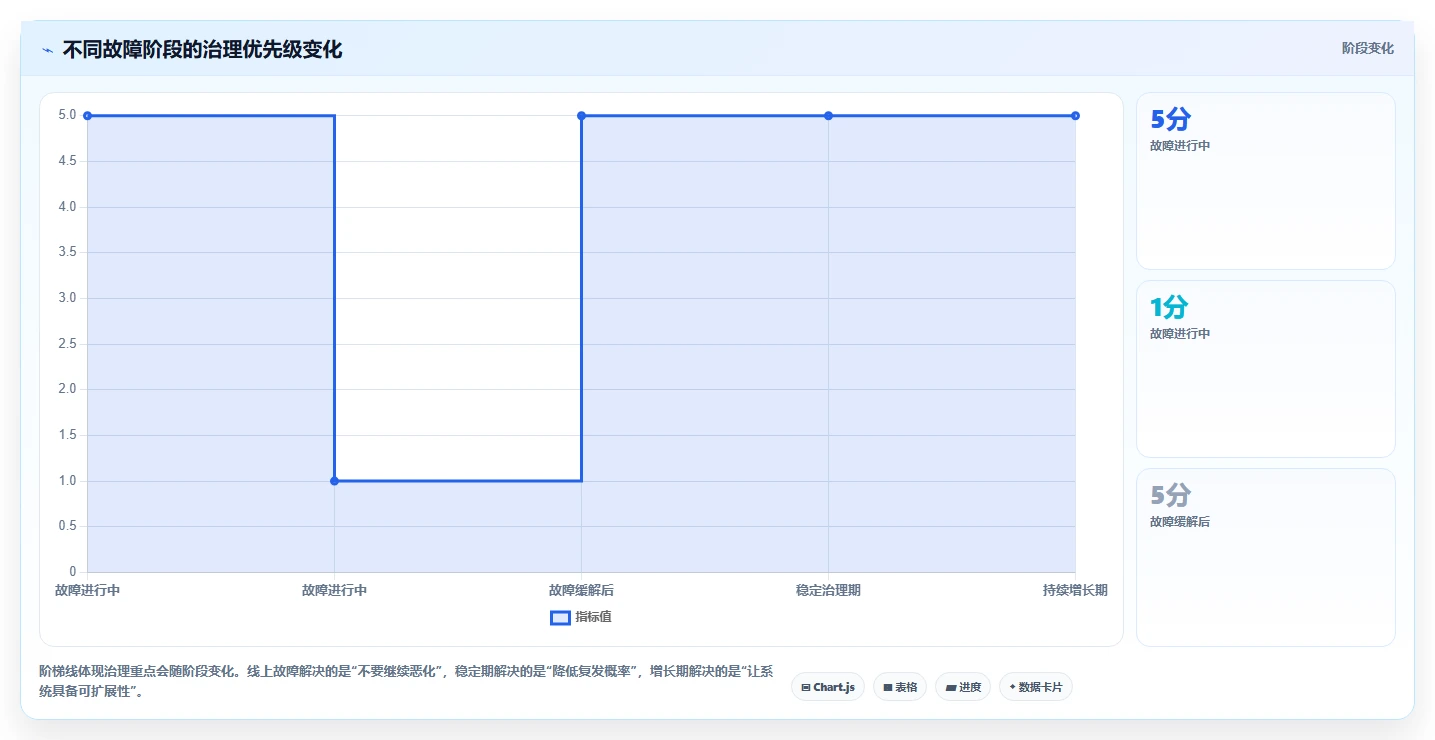Select the Chart.js tag pill
The height and width of the screenshot is (740, 1435).
[x=828, y=687]
